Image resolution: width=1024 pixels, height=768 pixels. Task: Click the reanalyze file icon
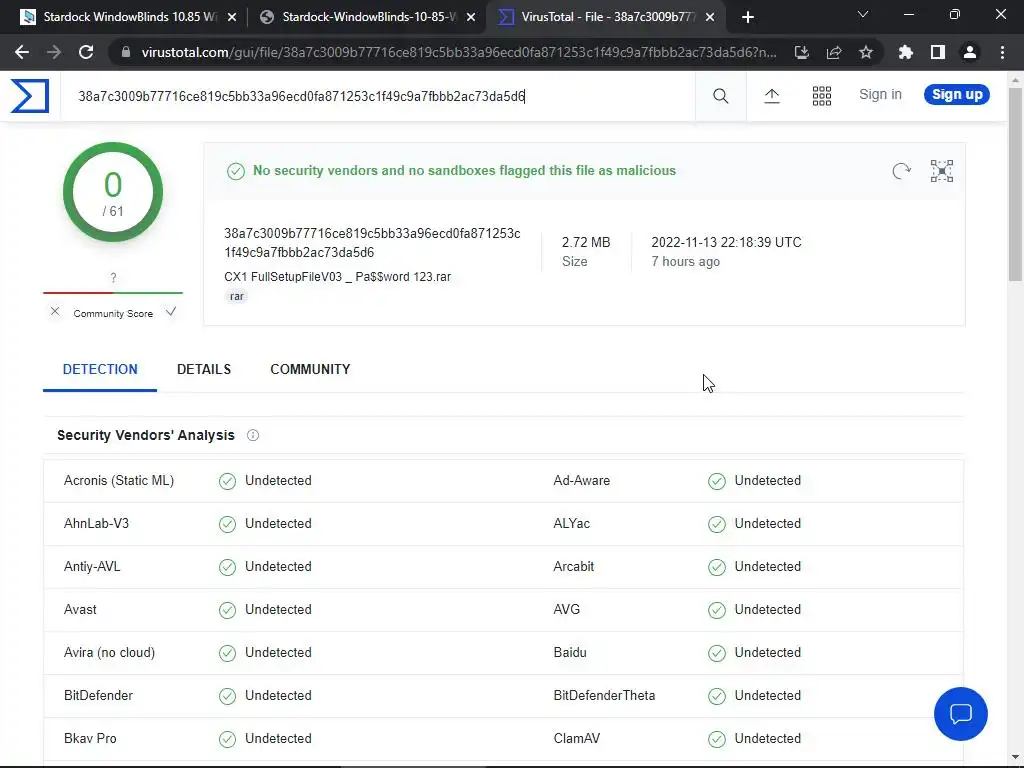pyautogui.click(x=901, y=171)
